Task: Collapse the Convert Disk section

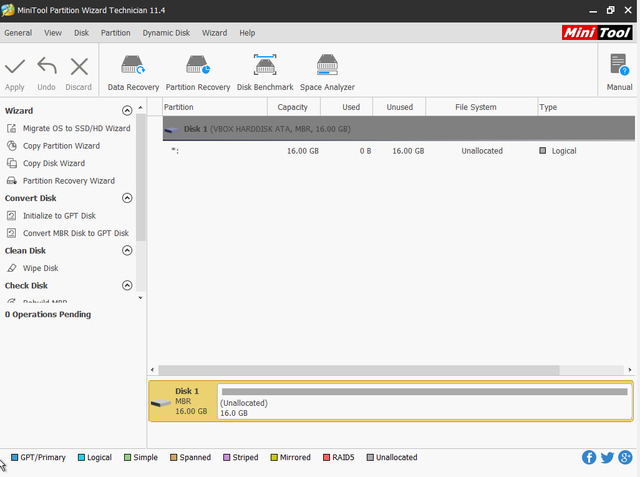Action: (x=127, y=198)
